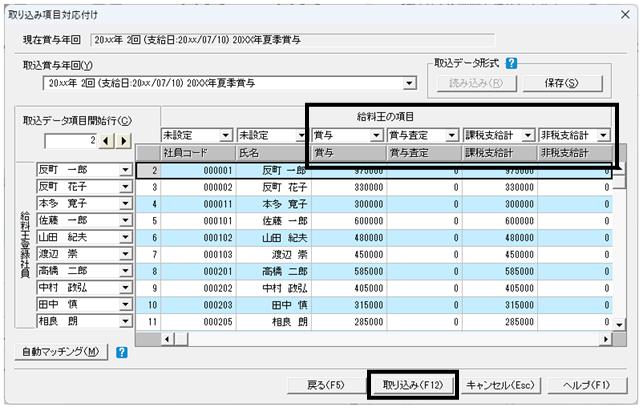Click employee code cell 000103
The width and height of the screenshot is (643, 411).
point(198,254)
